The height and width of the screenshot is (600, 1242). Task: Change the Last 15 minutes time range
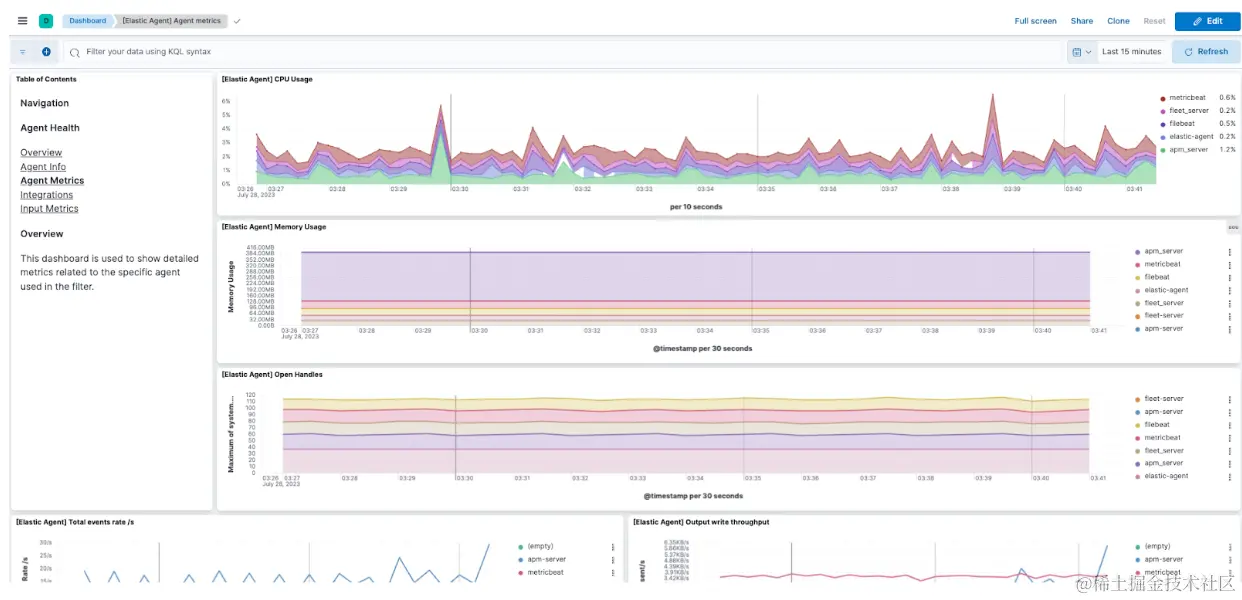1131,52
